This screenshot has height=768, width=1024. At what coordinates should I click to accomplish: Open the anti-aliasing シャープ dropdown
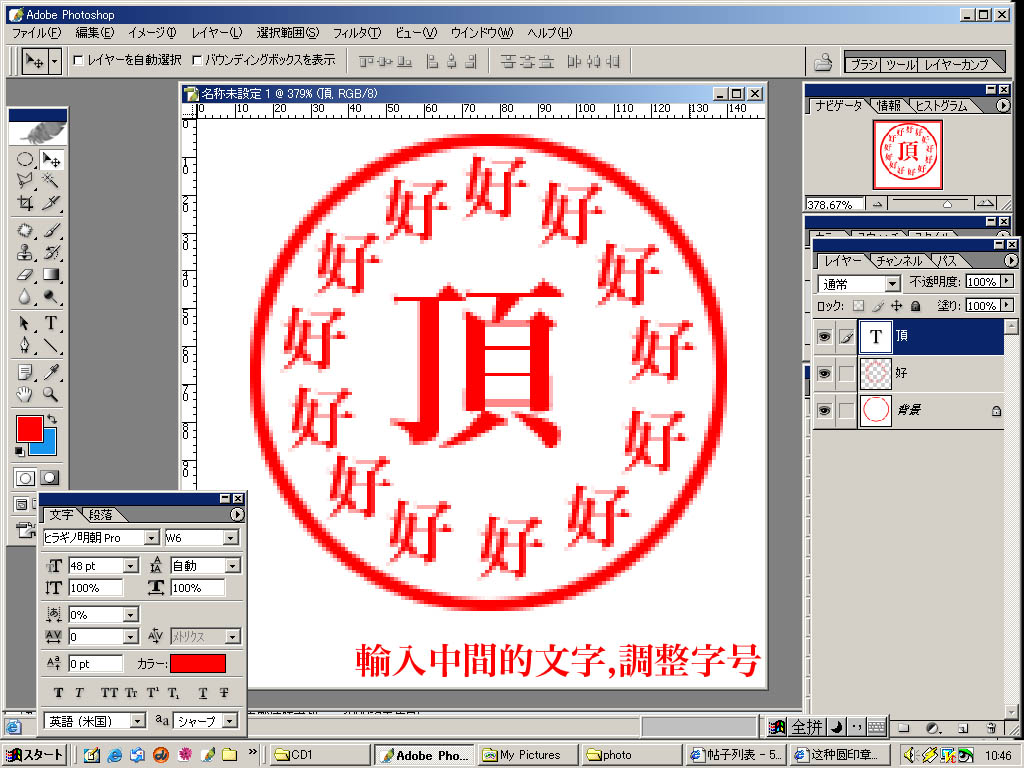(230, 721)
